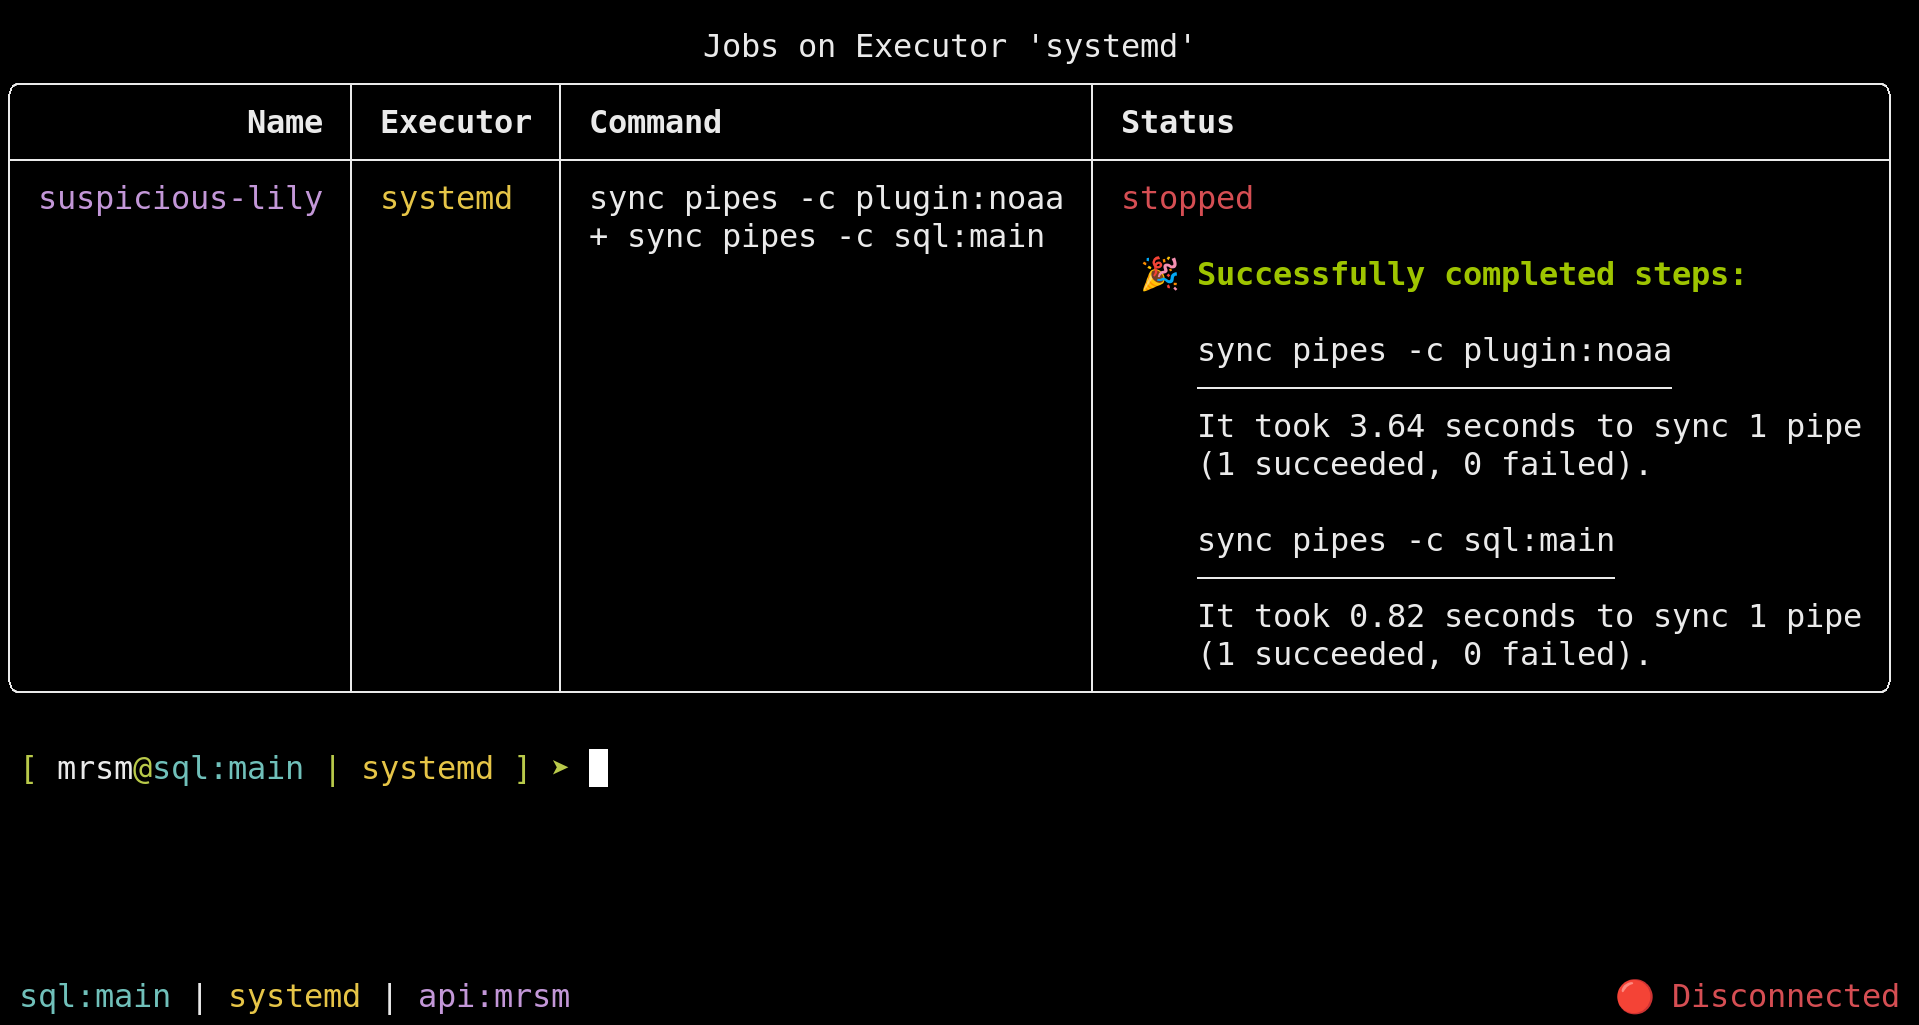Image resolution: width=1919 pixels, height=1025 pixels.
Task: Click '@sql:main' in the shell prompt
Action: coord(219,768)
